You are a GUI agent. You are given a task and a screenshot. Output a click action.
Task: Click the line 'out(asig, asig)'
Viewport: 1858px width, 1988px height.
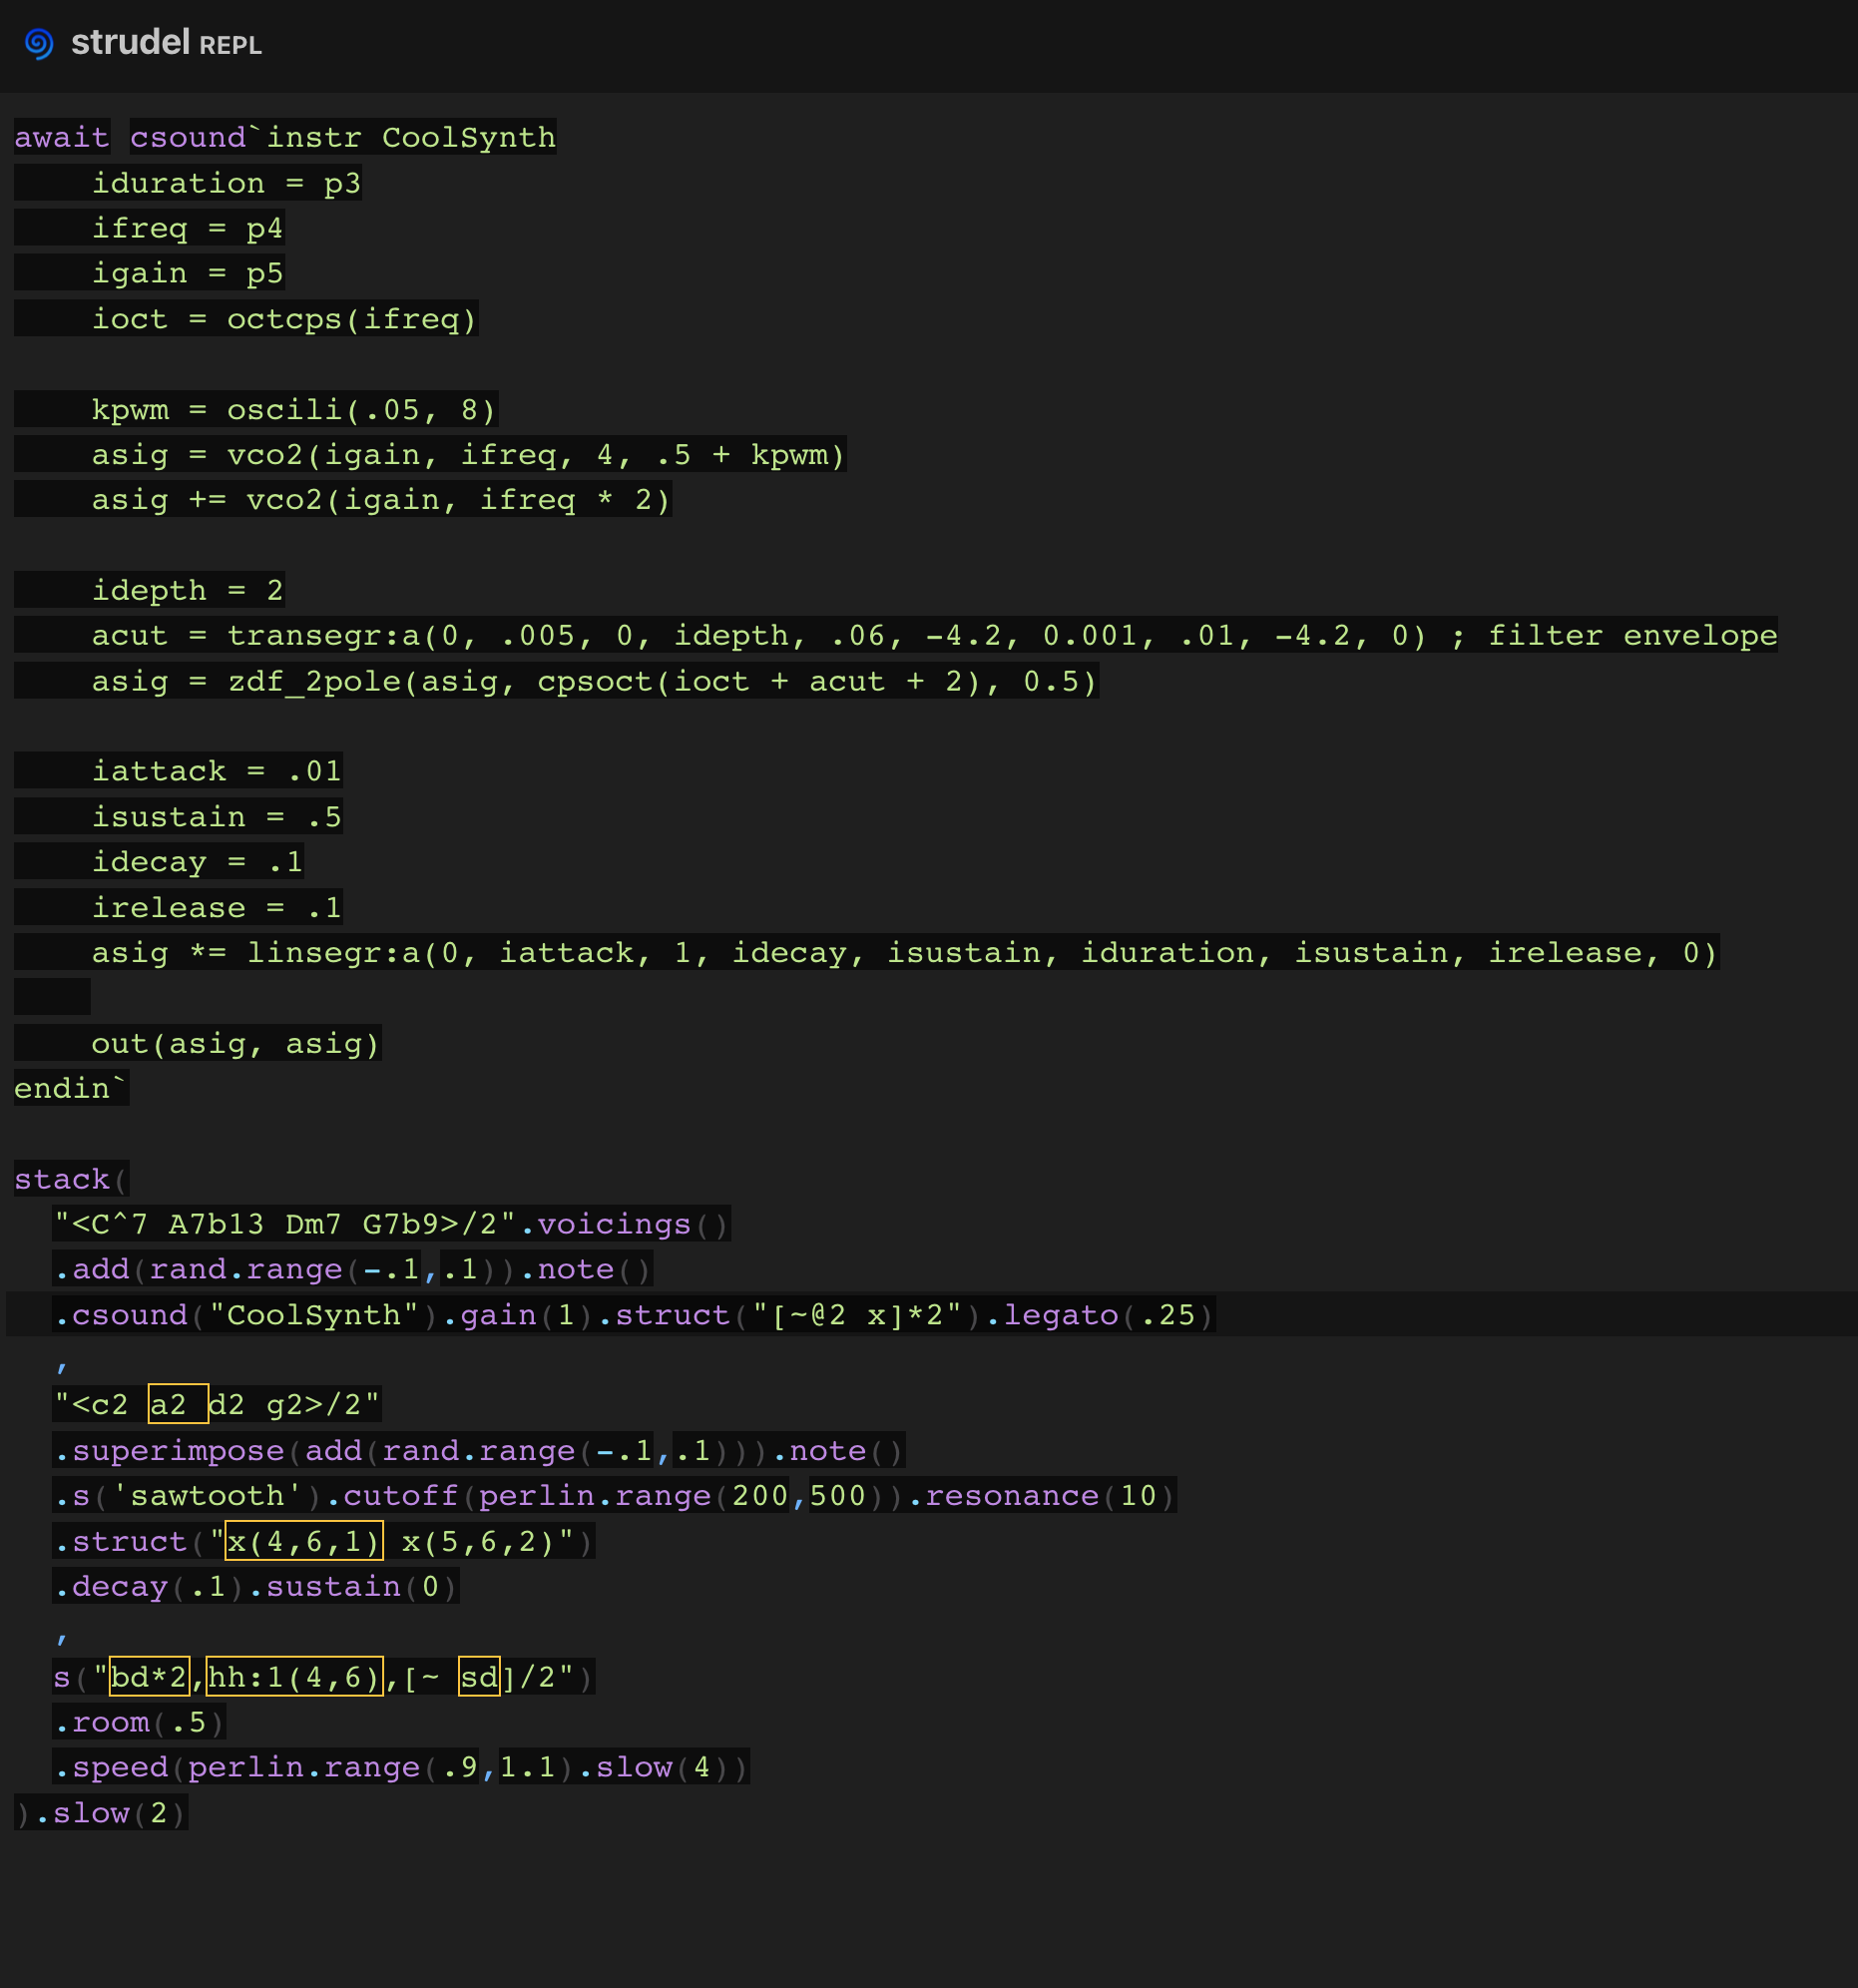(x=236, y=1043)
